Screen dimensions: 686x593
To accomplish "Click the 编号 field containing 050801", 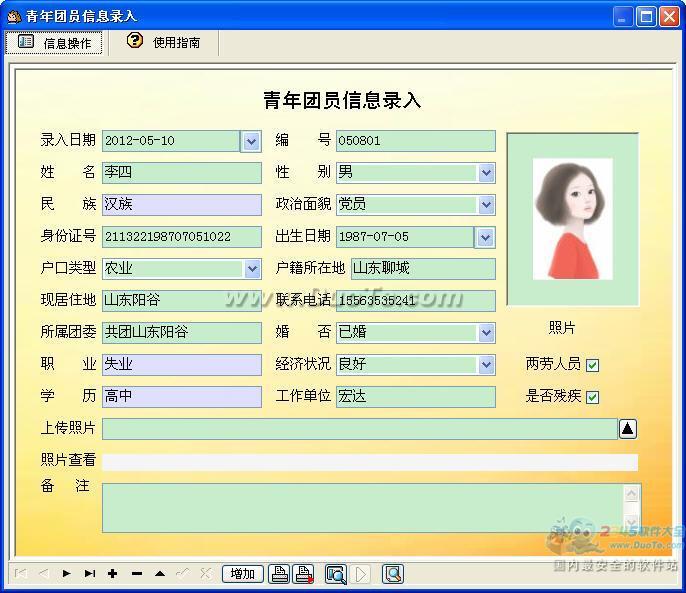I will (x=416, y=141).
